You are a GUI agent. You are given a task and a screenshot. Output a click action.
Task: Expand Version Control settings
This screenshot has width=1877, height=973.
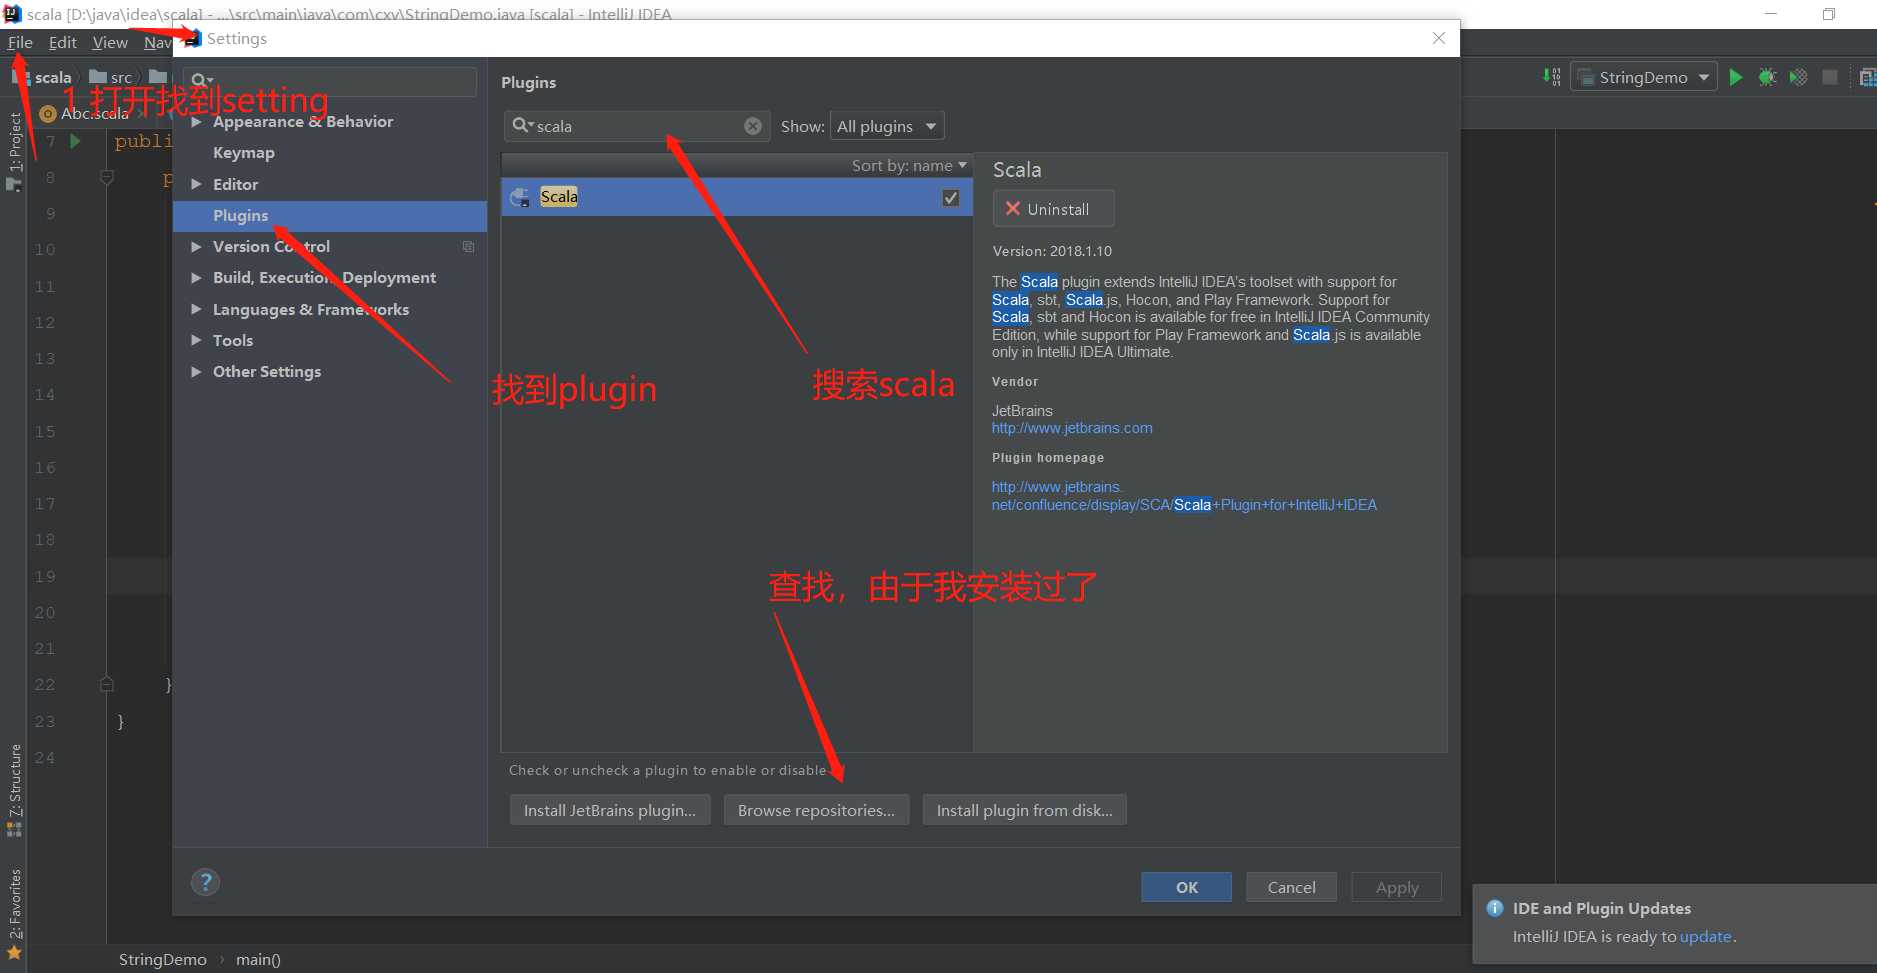[x=196, y=247]
